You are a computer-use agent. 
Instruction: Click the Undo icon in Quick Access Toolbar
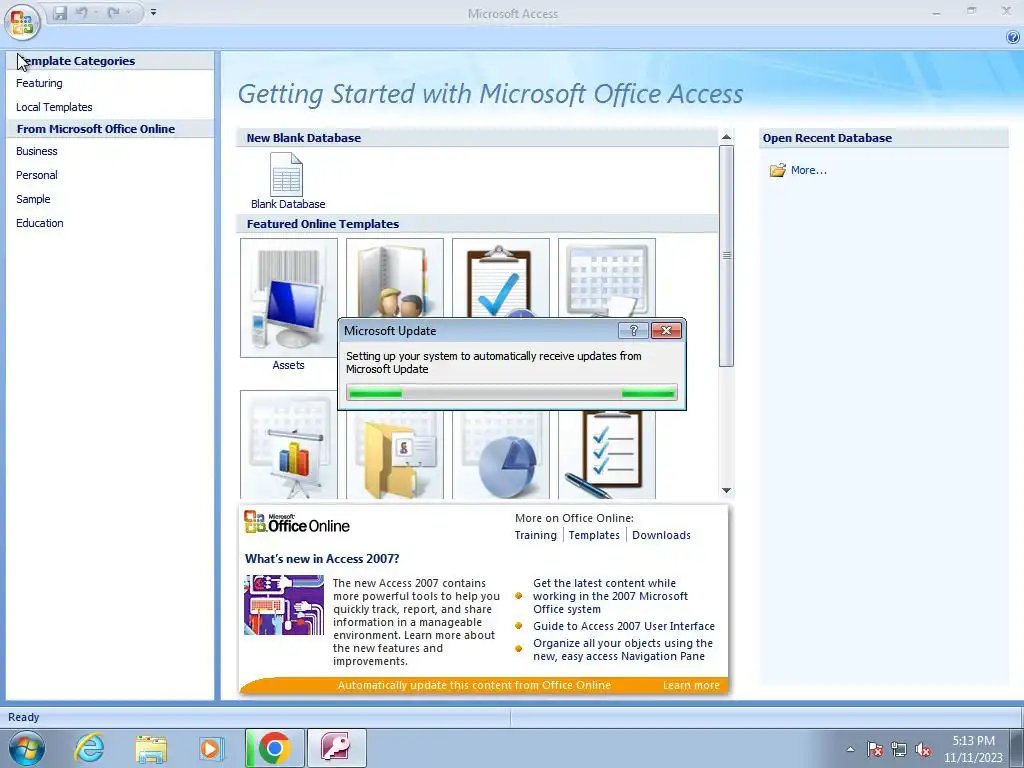tap(82, 13)
